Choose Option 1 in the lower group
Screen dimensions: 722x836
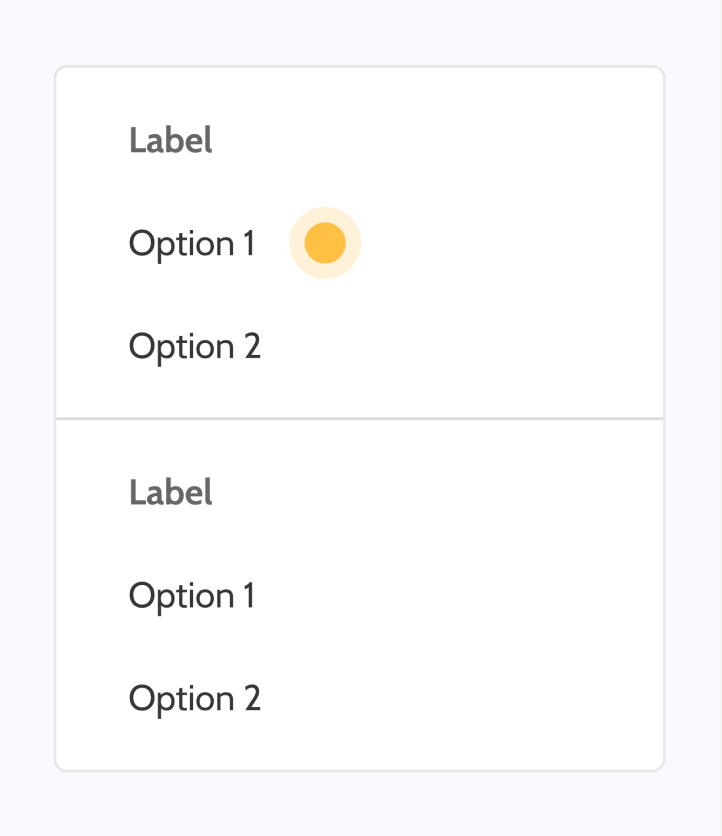192,596
